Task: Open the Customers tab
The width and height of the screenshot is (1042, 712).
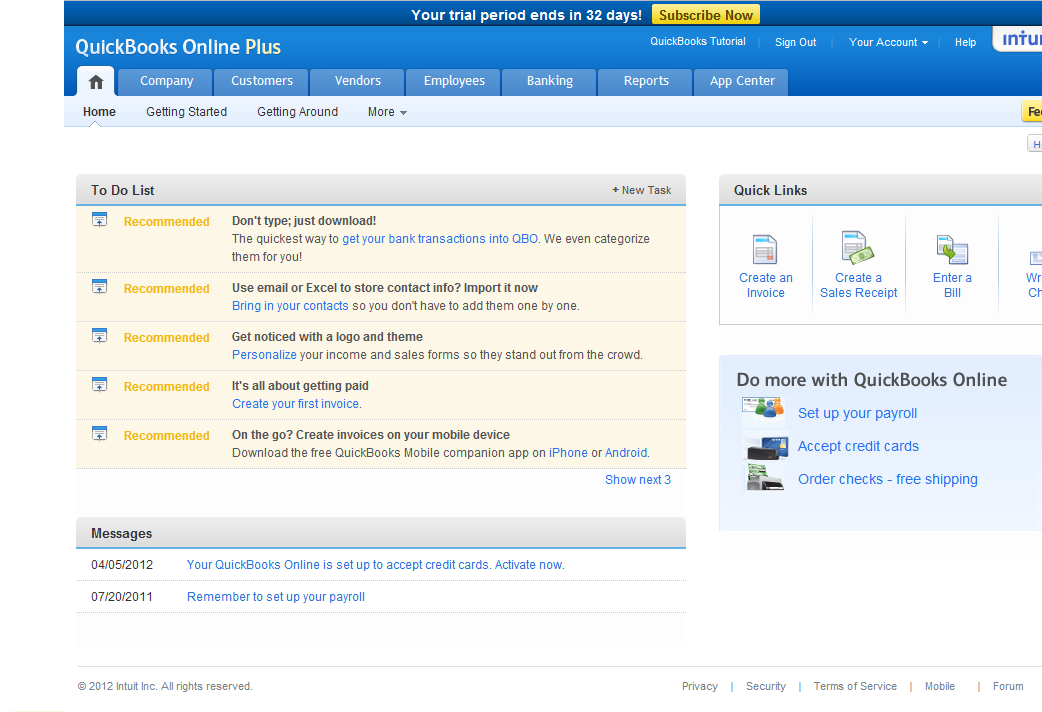Action: (262, 82)
